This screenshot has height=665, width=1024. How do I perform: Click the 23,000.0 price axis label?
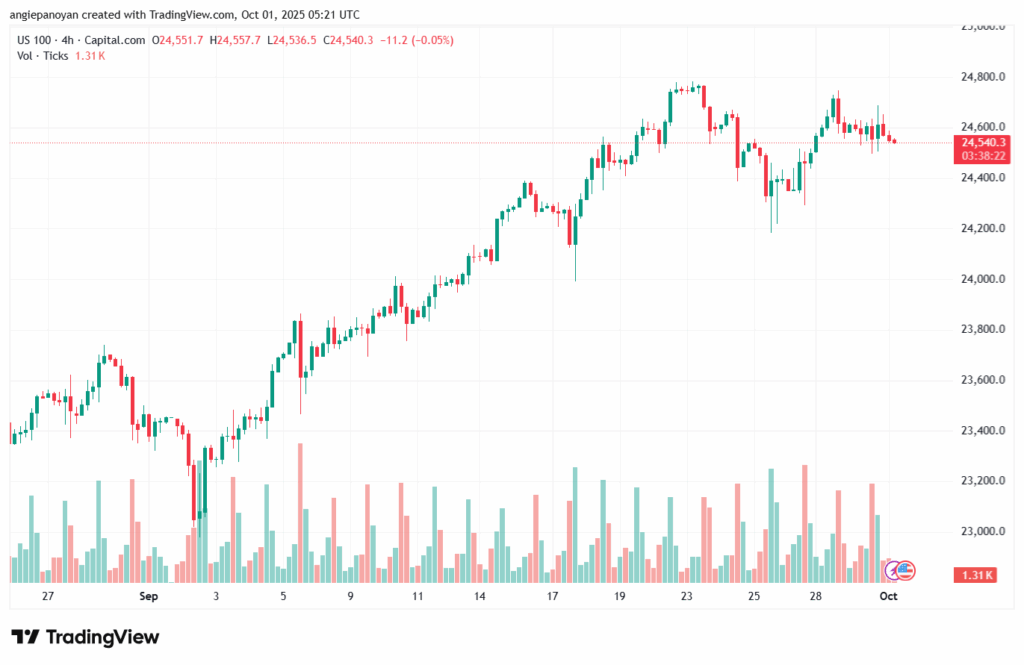978,531
